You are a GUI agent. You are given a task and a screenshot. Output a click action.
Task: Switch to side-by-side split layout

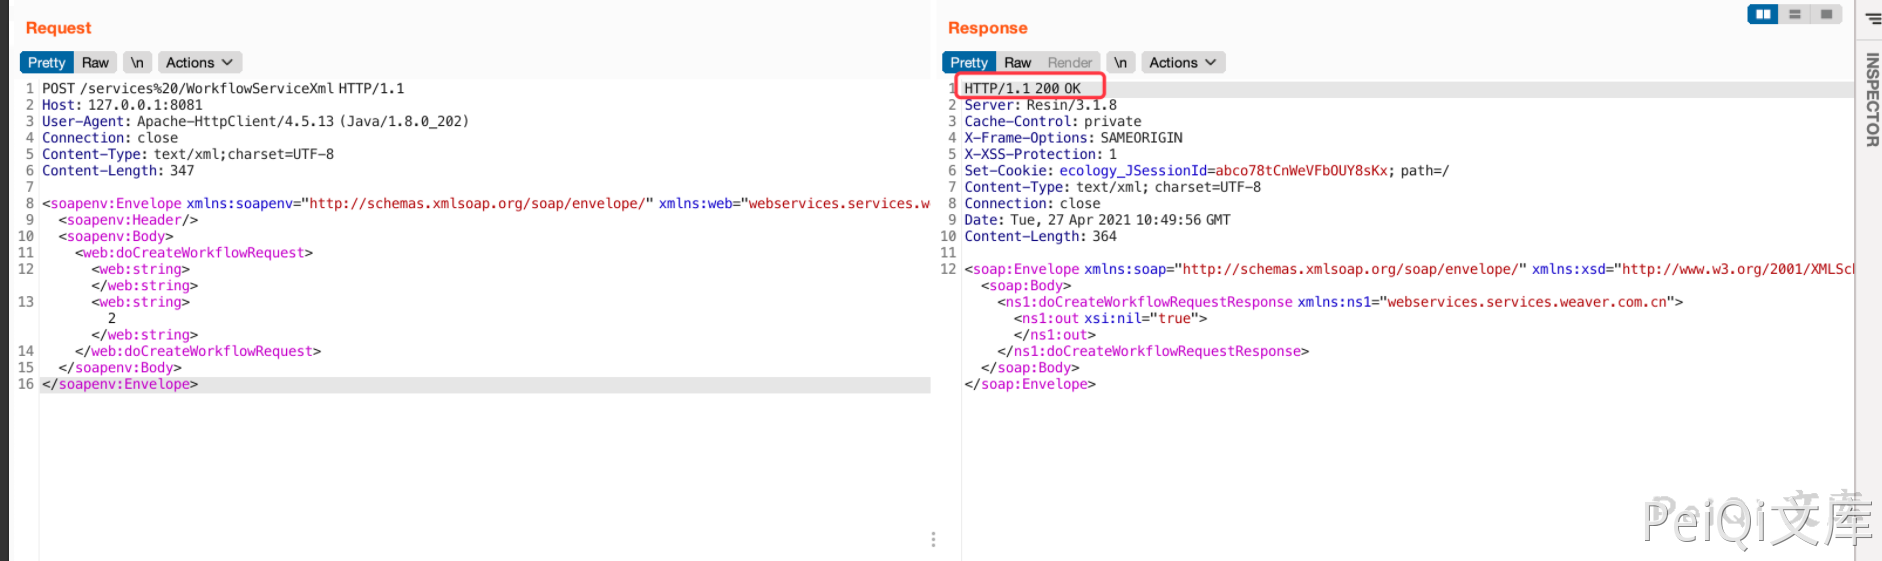(x=1762, y=14)
